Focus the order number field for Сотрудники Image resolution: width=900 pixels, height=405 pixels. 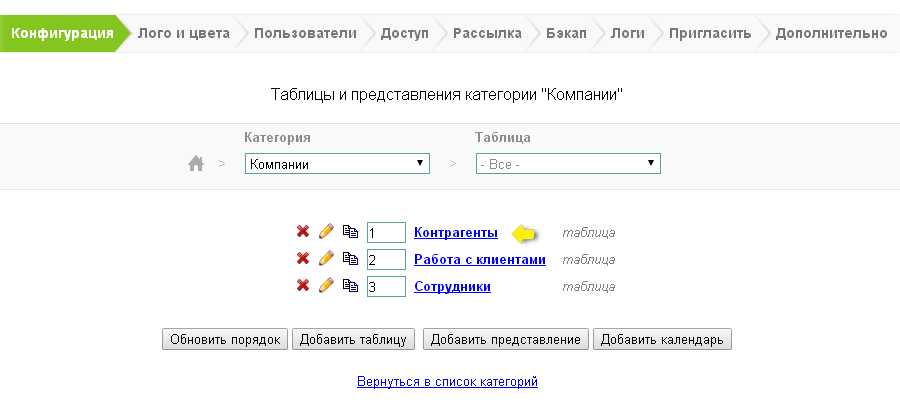pyautogui.click(x=386, y=287)
